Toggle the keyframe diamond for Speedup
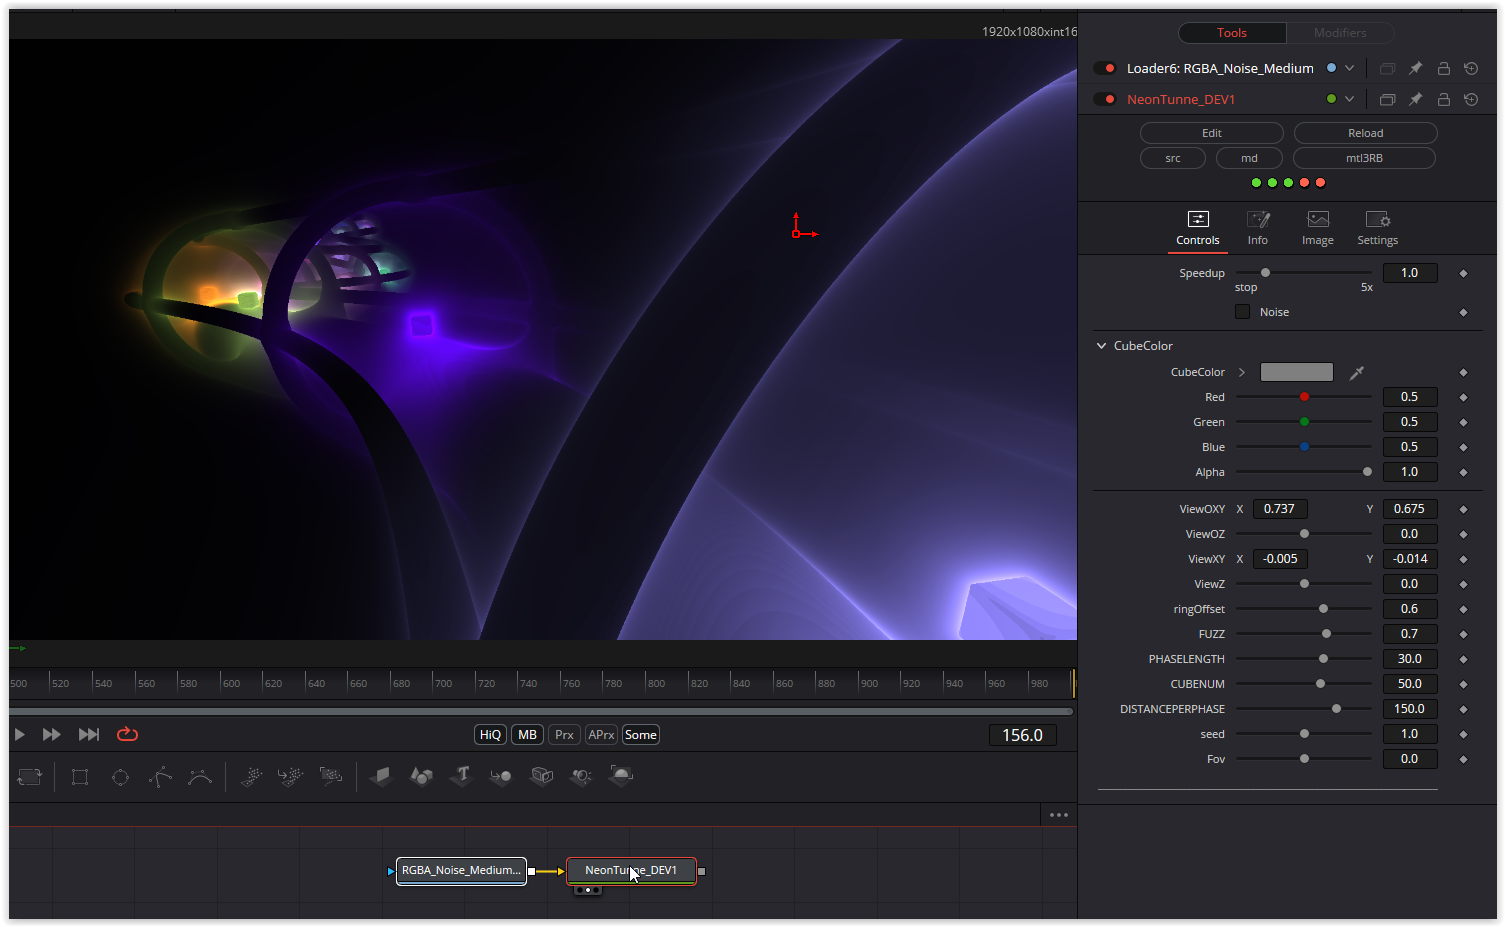 [x=1463, y=274]
